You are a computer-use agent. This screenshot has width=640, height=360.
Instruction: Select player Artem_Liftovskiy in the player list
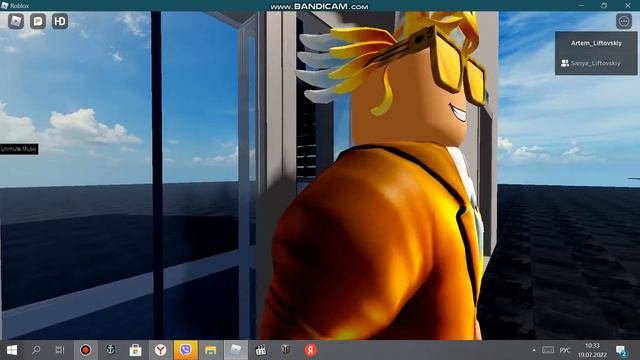(596, 43)
